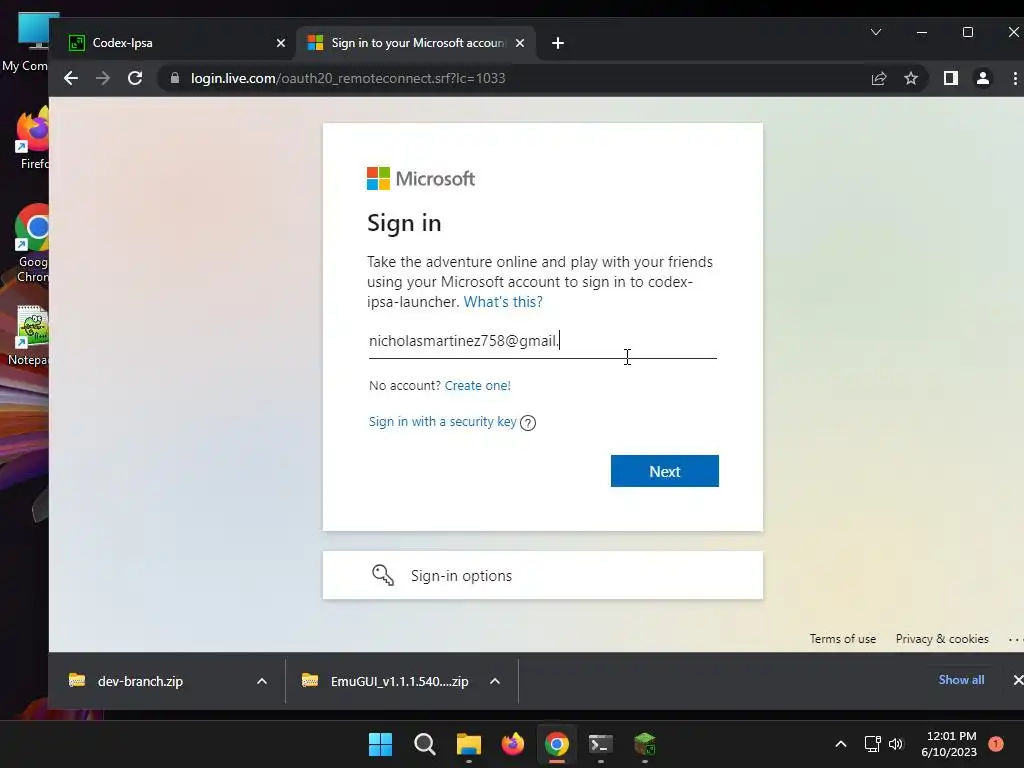Viewport: 1024px width, 768px height.
Task: Go back with the browser back arrow
Action: (71, 78)
